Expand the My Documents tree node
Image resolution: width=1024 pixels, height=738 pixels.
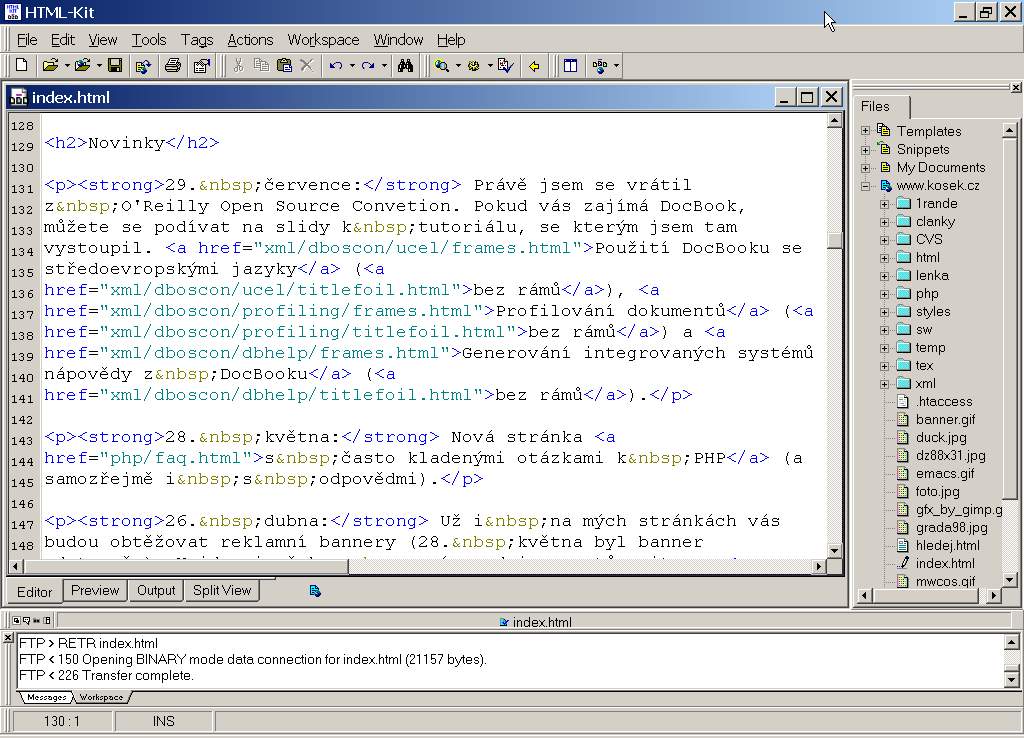[865, 168]
